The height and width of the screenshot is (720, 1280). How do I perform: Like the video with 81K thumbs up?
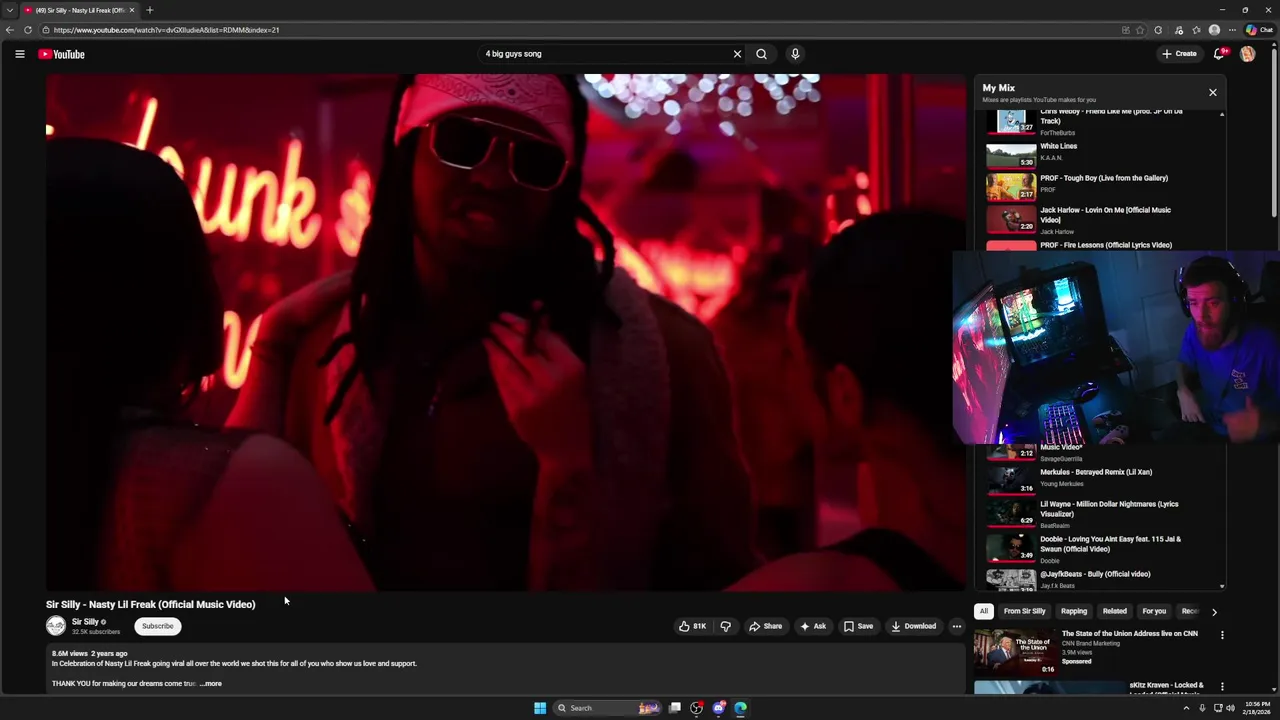click(692, 626)
